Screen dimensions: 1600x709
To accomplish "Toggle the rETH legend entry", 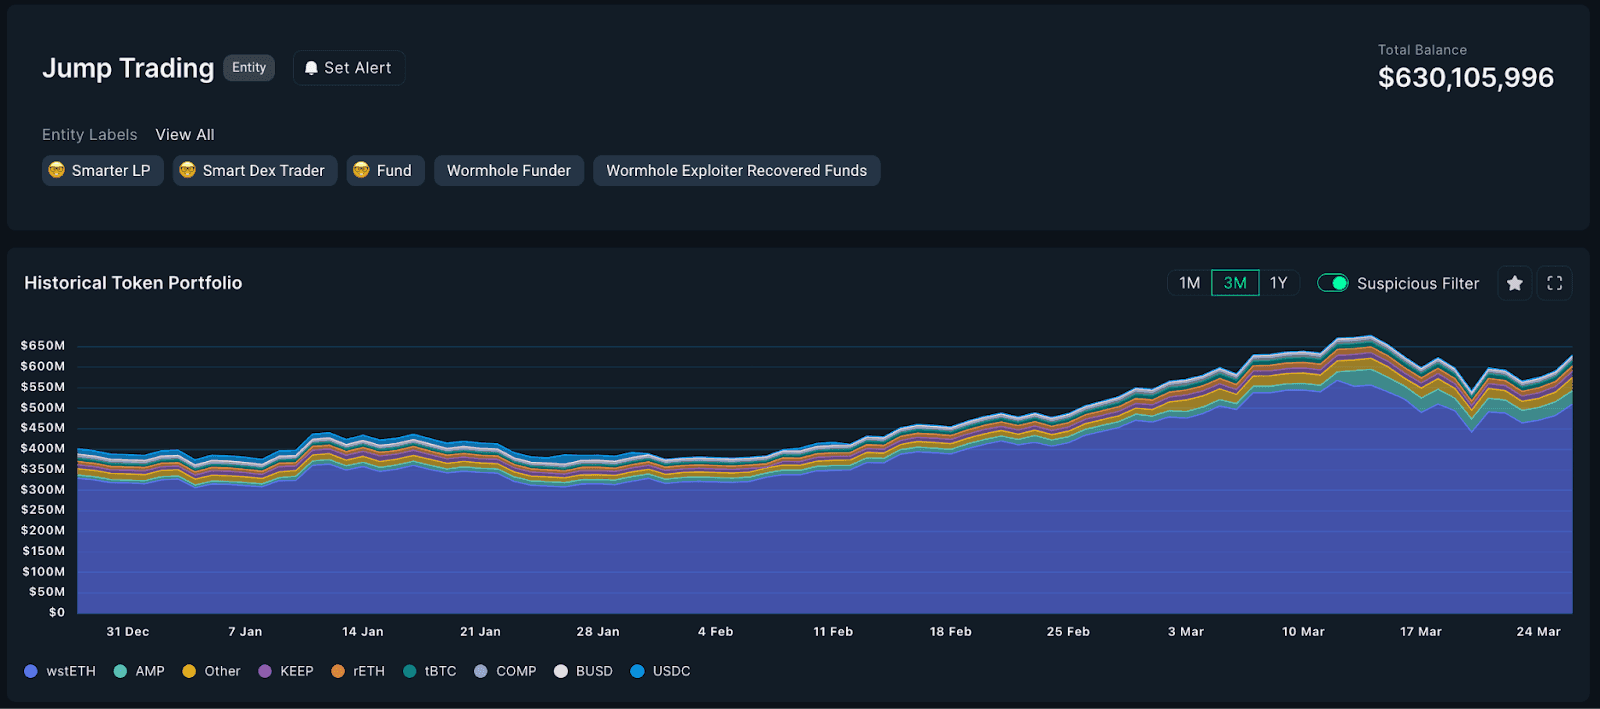I will tap(358, 671).
